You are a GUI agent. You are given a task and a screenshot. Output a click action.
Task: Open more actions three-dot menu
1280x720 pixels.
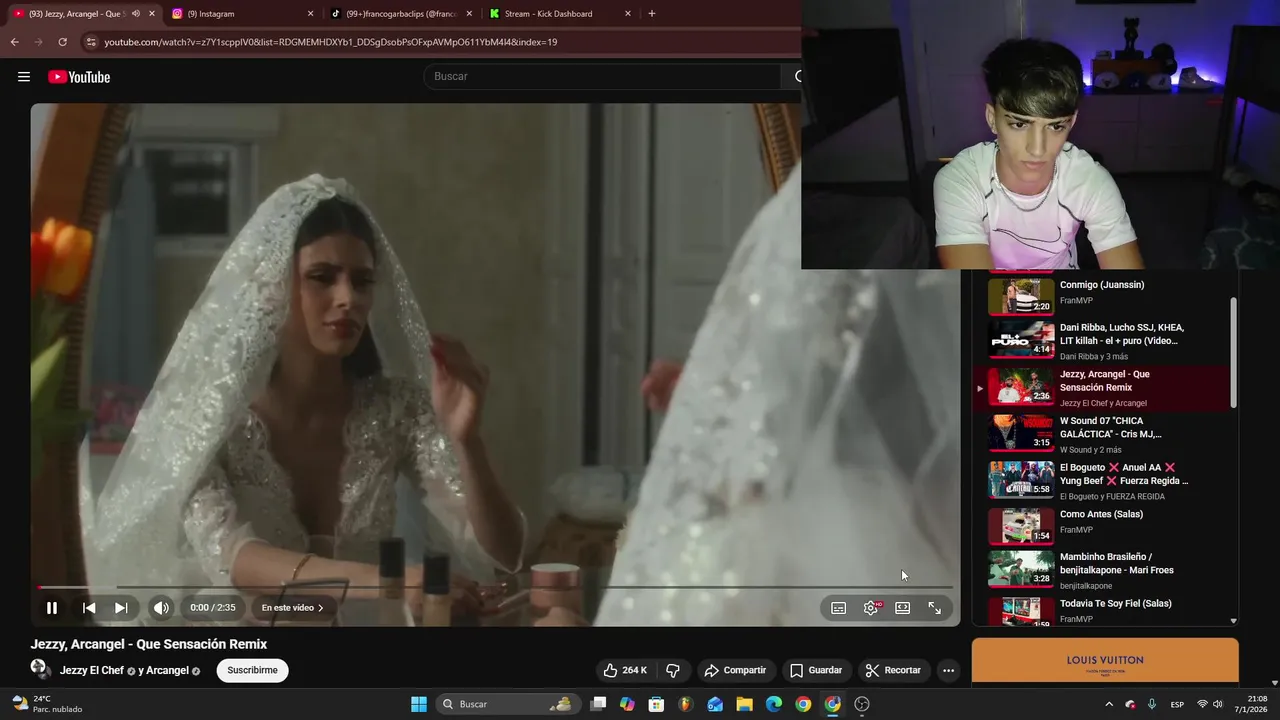[948, 670]
